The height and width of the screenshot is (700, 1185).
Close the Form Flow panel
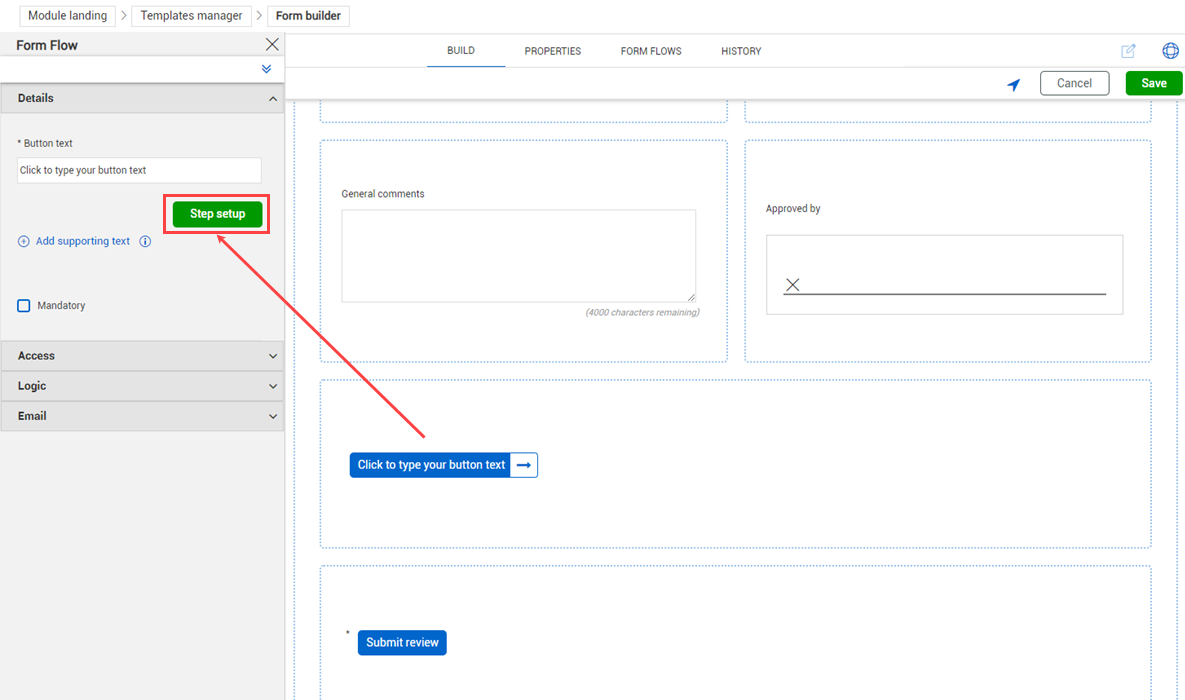(x=272, y=45)
